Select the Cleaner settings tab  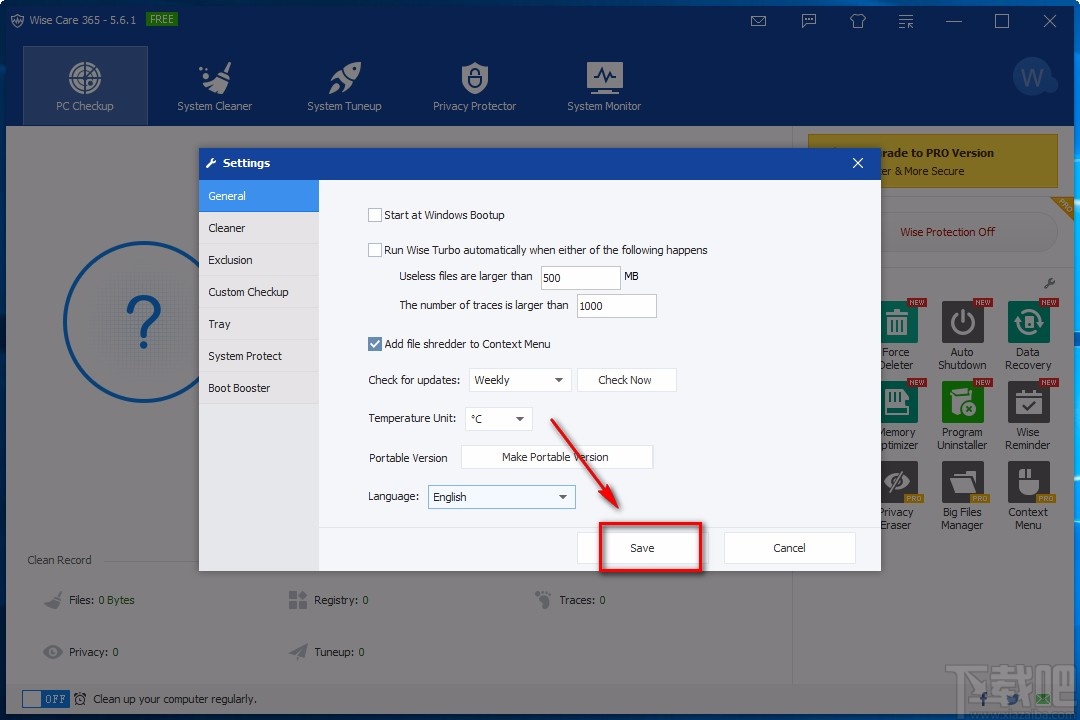click(x=258, y=228)
